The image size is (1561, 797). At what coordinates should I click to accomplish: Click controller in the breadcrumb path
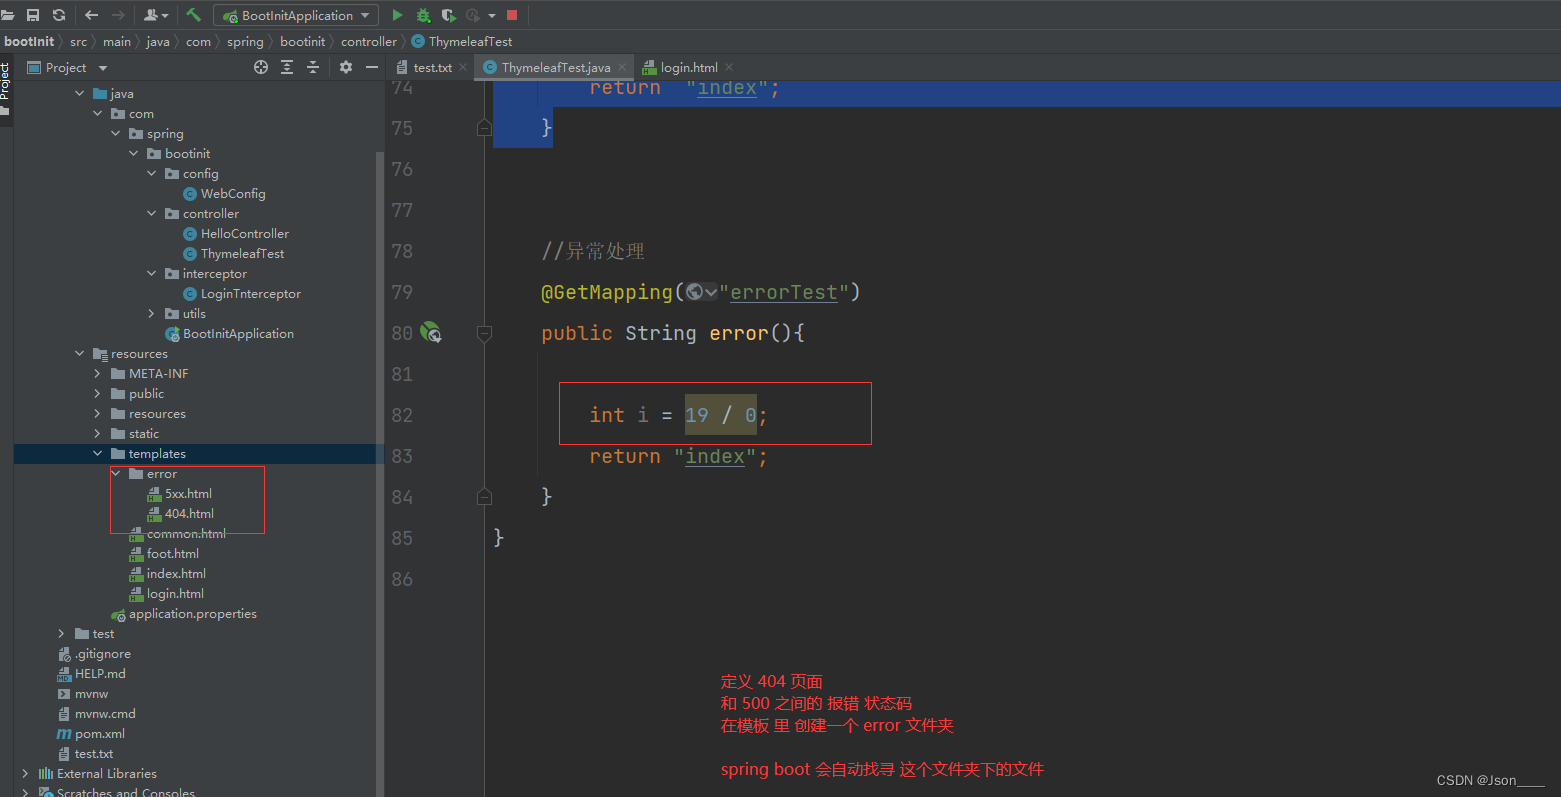point(368,41)
